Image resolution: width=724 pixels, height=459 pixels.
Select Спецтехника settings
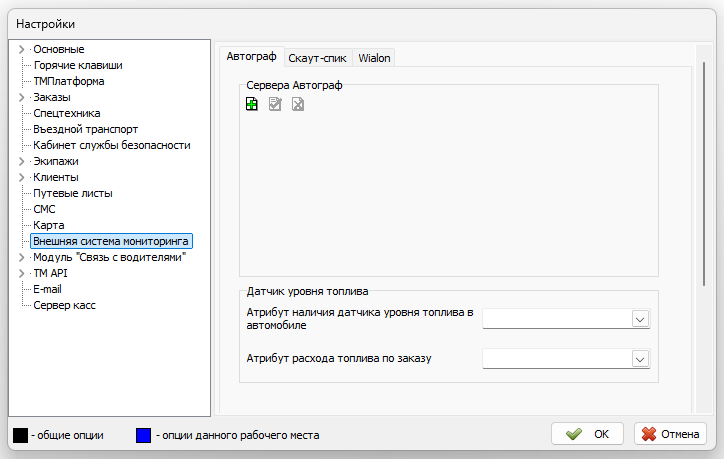click(x=67, y=113)
